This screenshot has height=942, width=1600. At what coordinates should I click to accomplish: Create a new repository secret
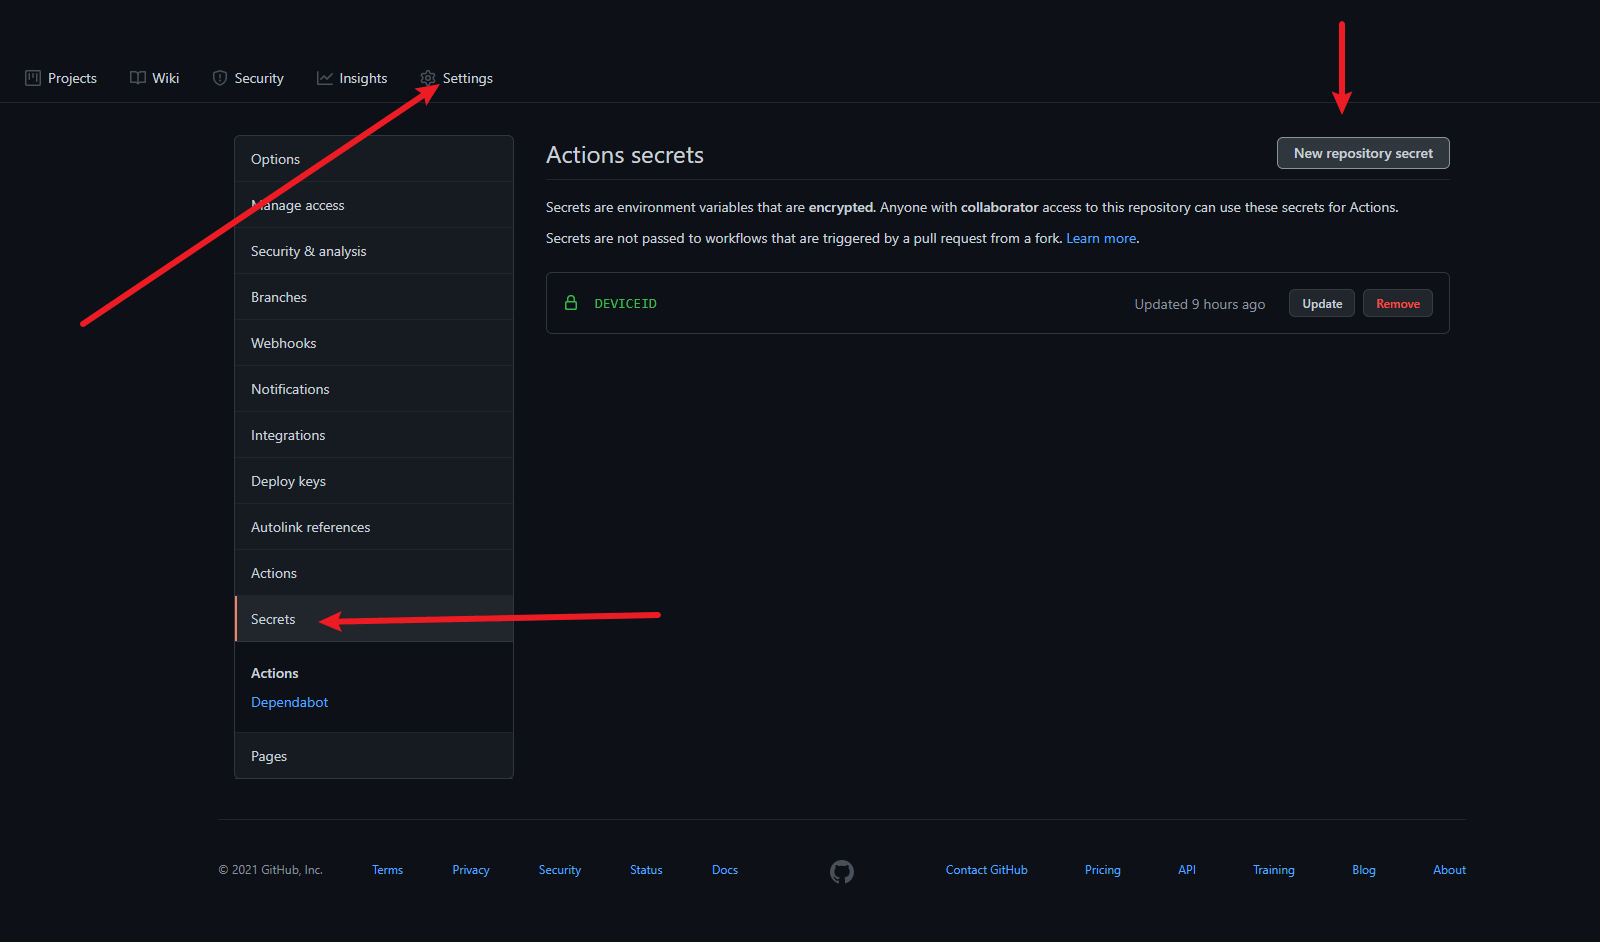click(x=1362, y=153)
